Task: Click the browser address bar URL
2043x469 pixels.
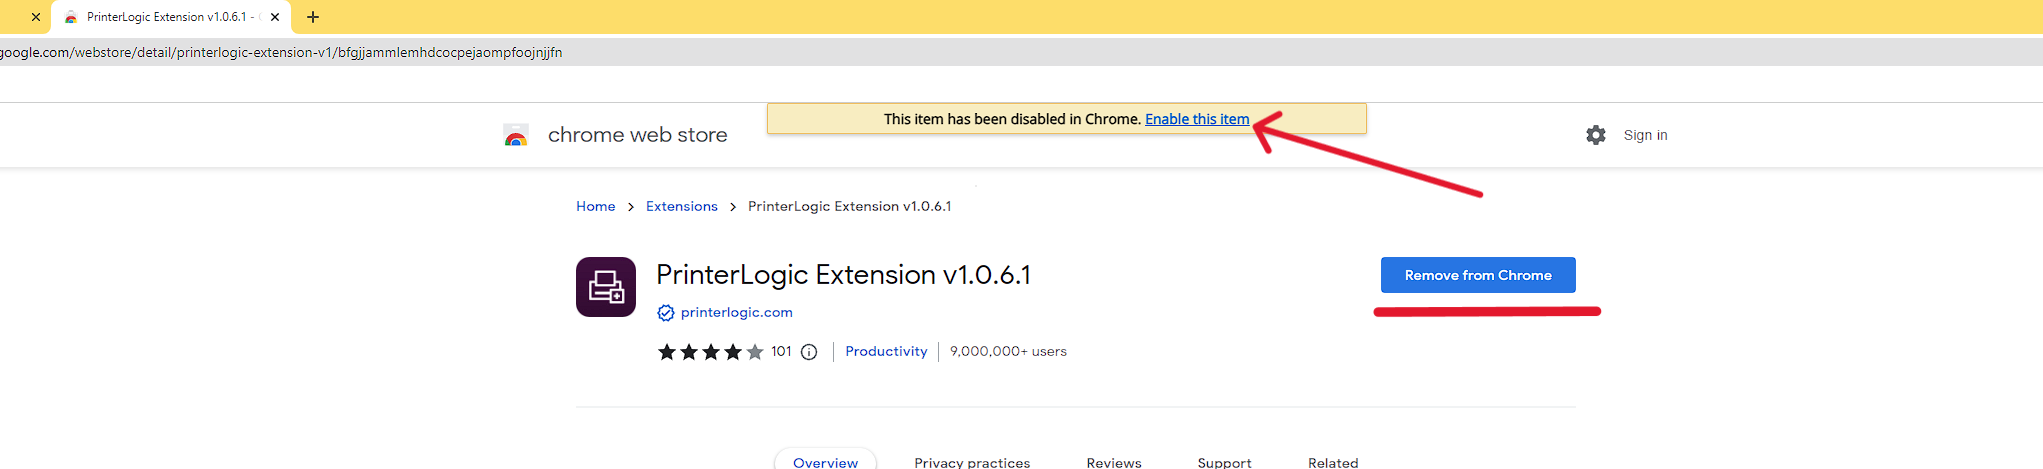Action: 281,52
